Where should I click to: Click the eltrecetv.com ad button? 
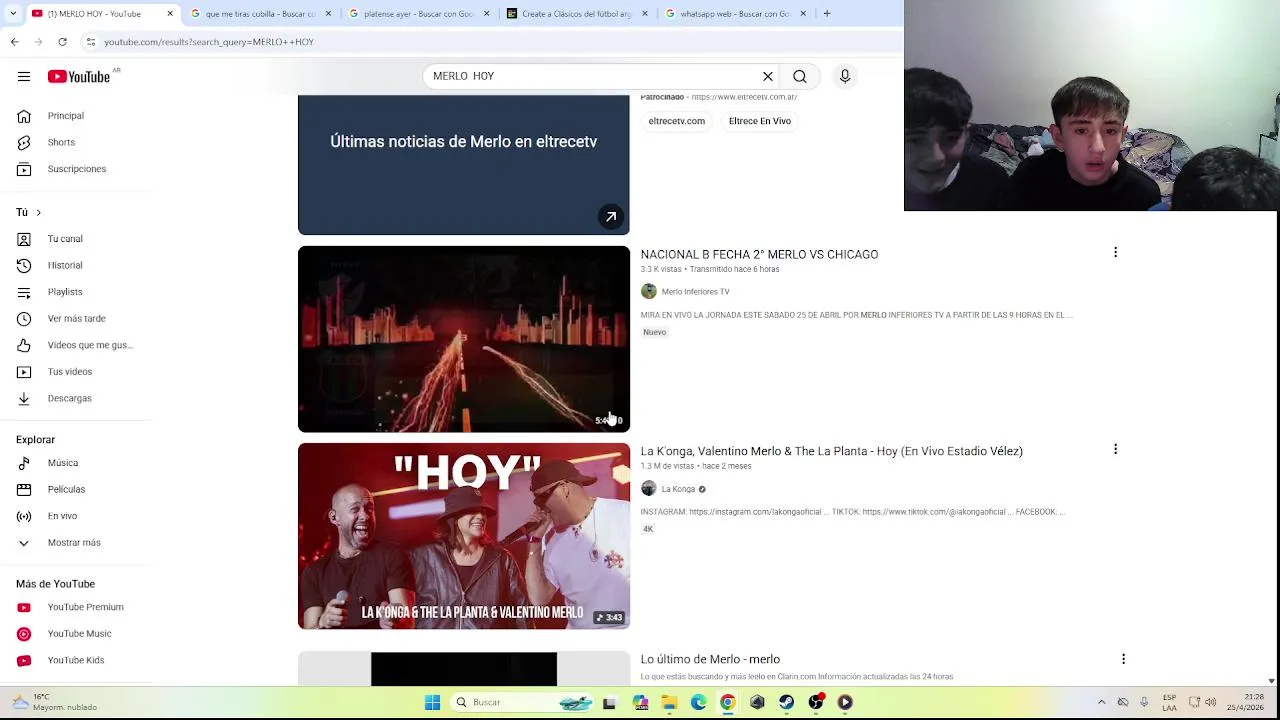(677, 121)
